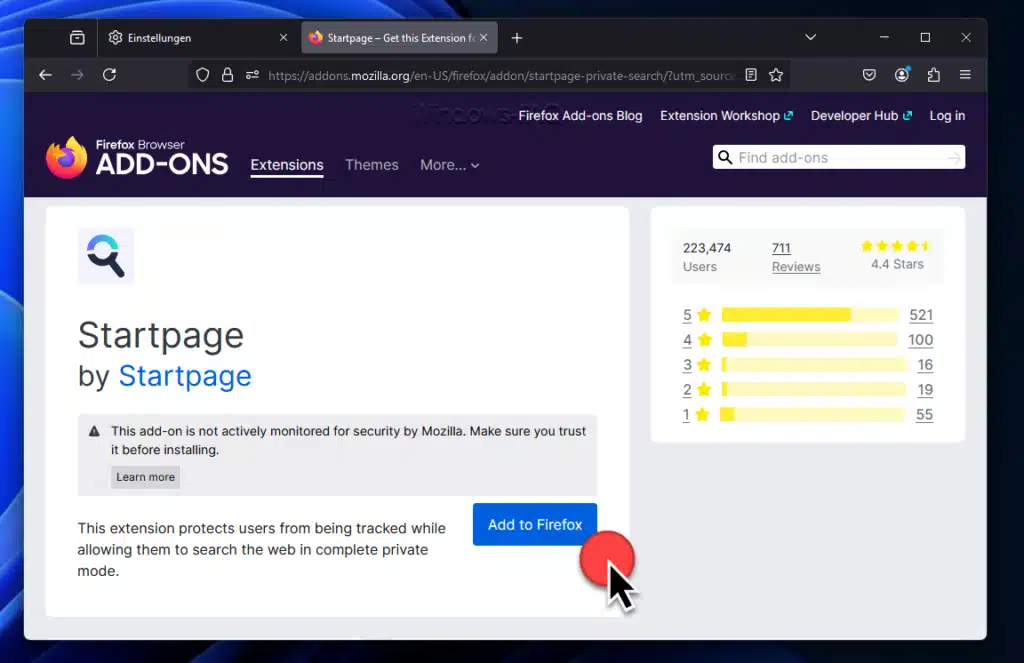Viewport: 1024px width, 663px height.
Task: Minimize the Firefox window
Action: tap(884, 37)
